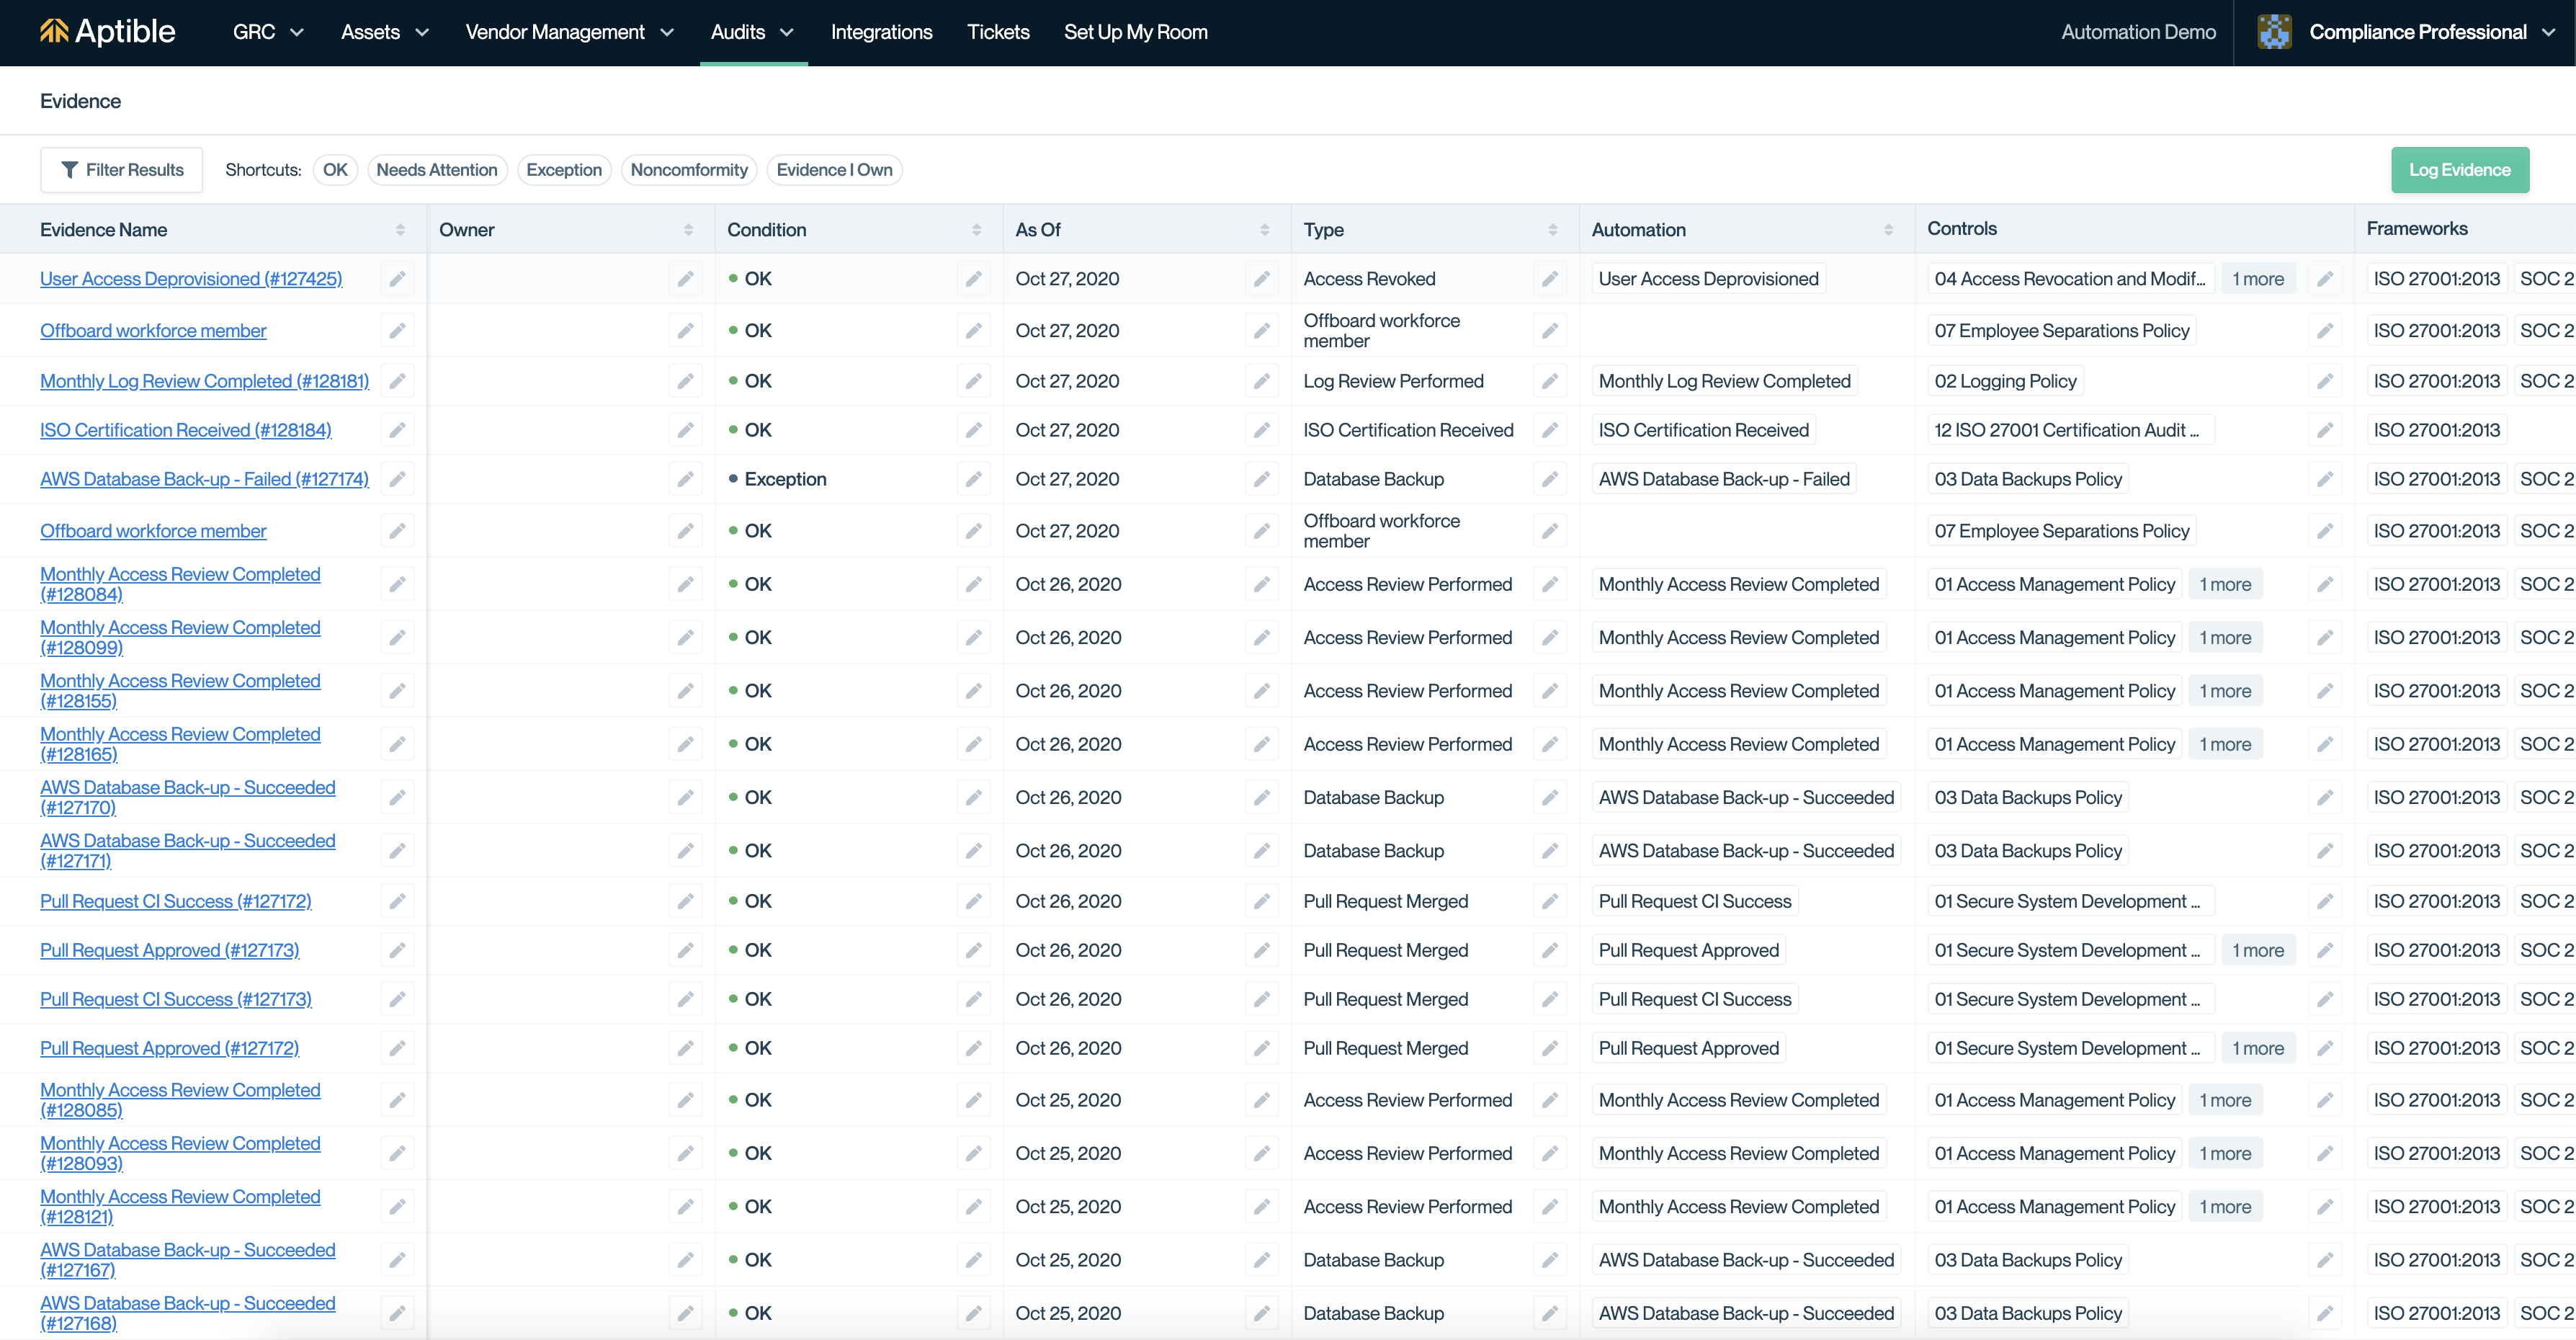This screenshot has width=2576, height=1340.
Task: Click the Compliance Professional avatar icon
Action: [2274, 32]
